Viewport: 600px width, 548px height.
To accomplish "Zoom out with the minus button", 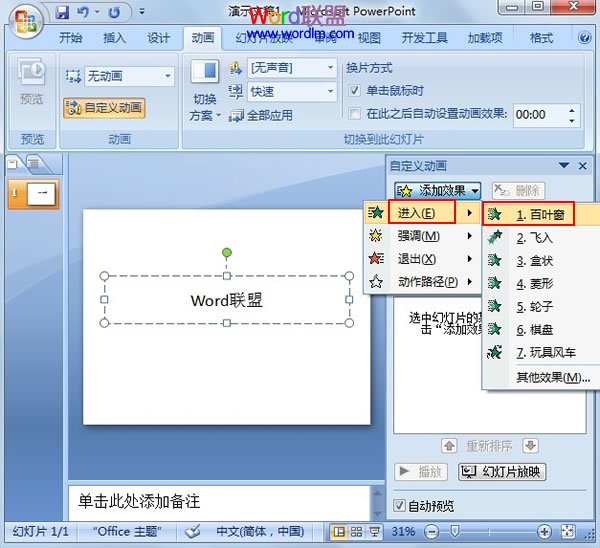I will click(432, 532).
